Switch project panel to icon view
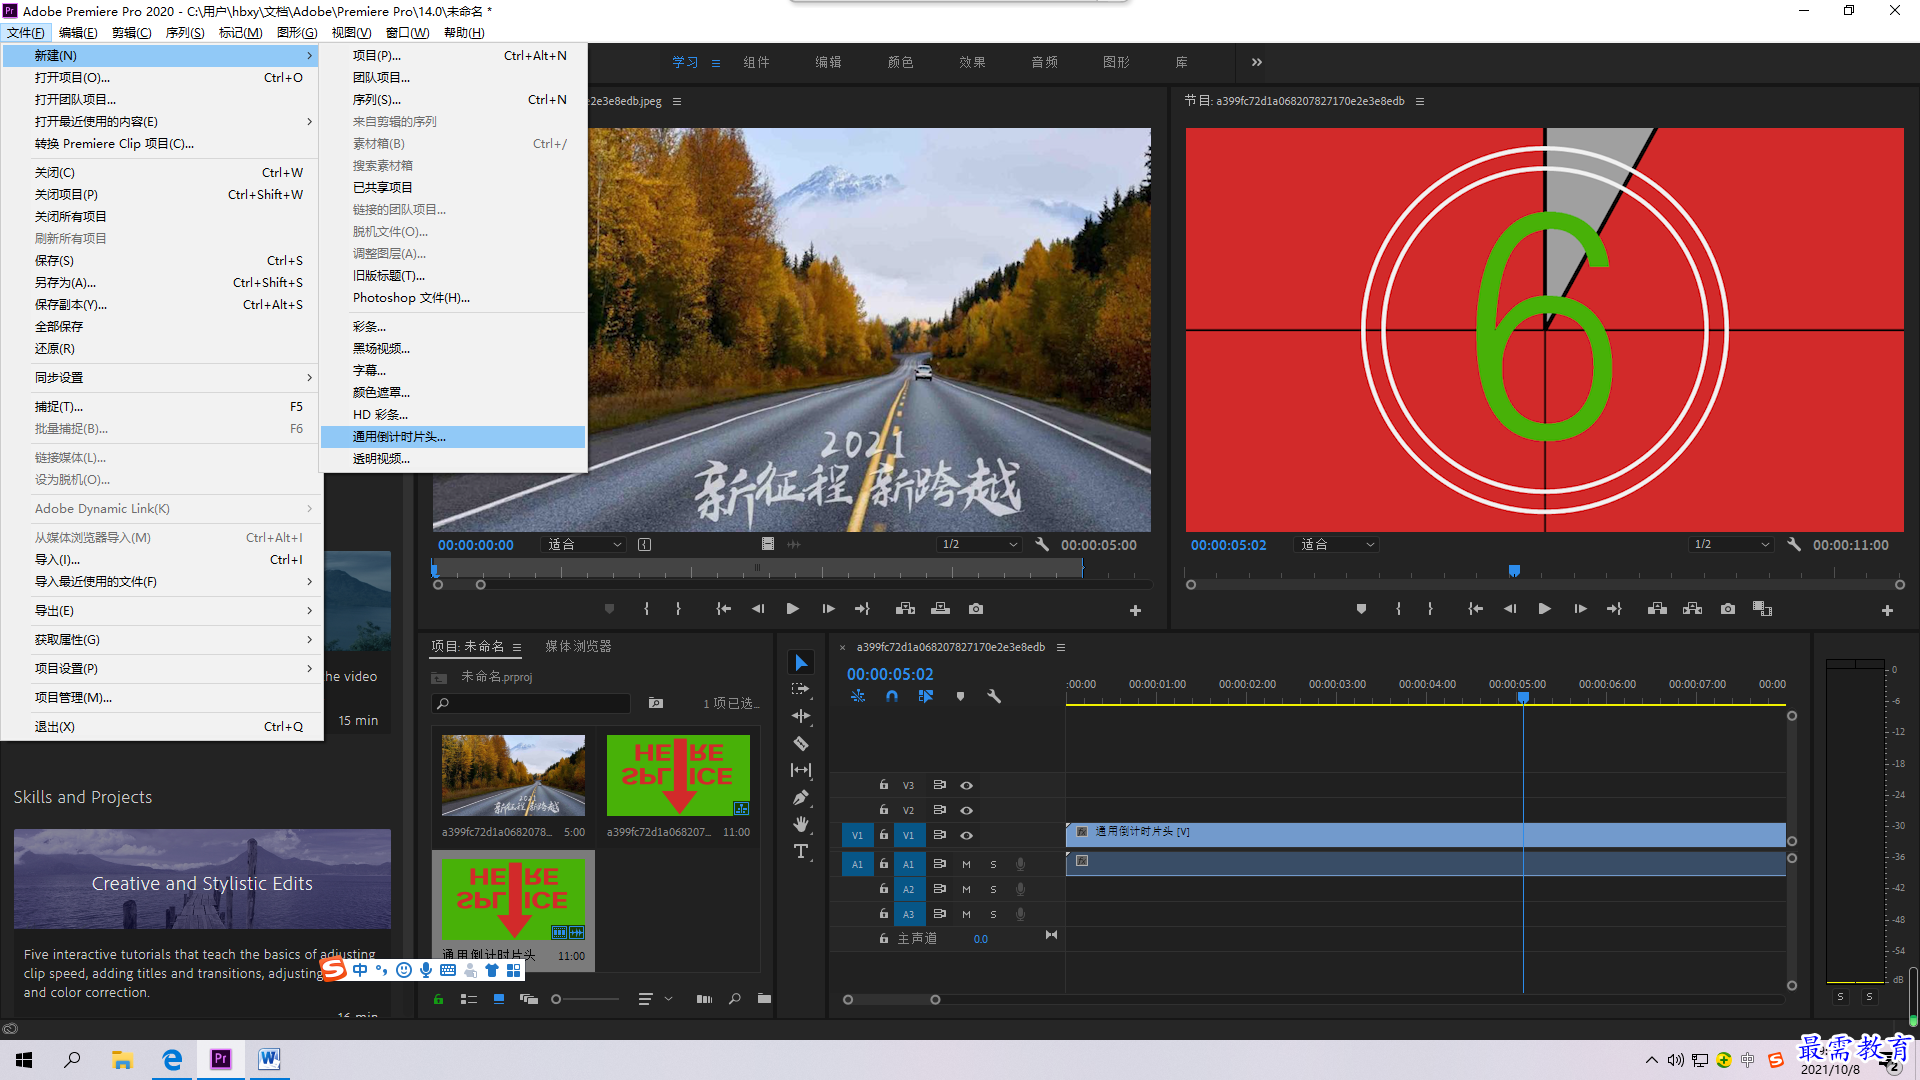The image size is (1920, 1080). point(499,999)
